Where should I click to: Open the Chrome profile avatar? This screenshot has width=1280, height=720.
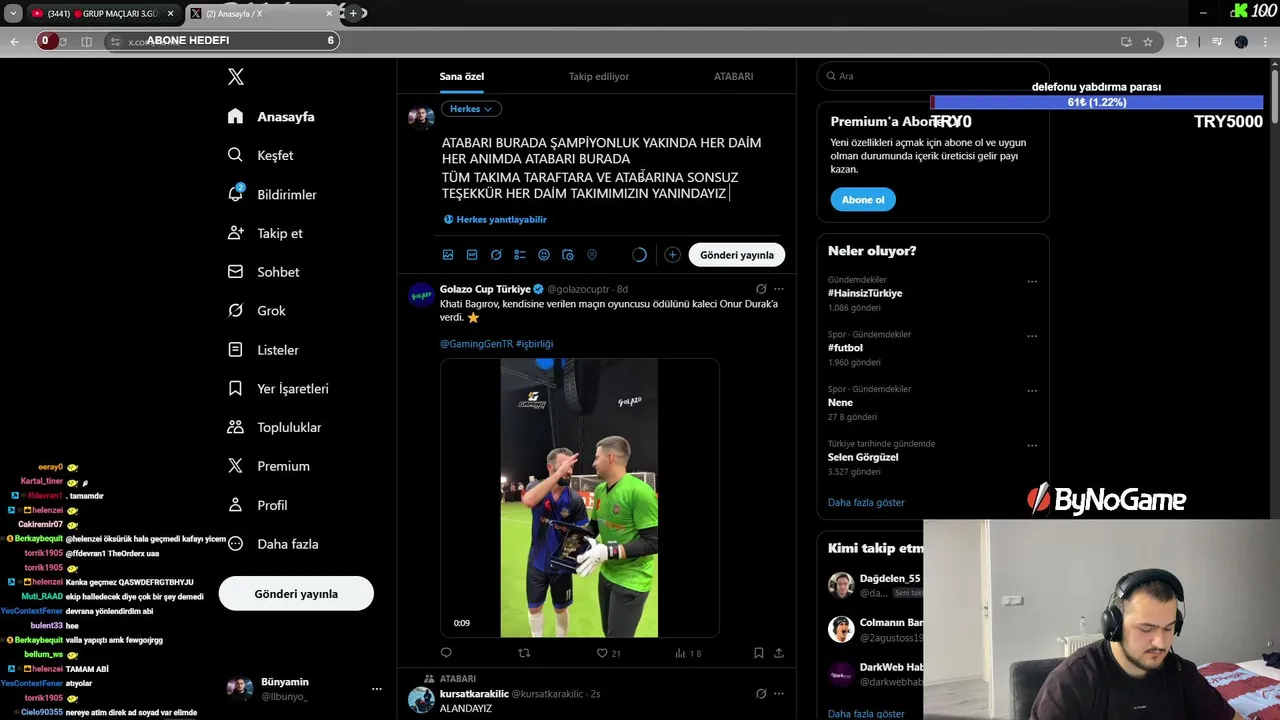pyautogui.click(x=1241, y=41)
